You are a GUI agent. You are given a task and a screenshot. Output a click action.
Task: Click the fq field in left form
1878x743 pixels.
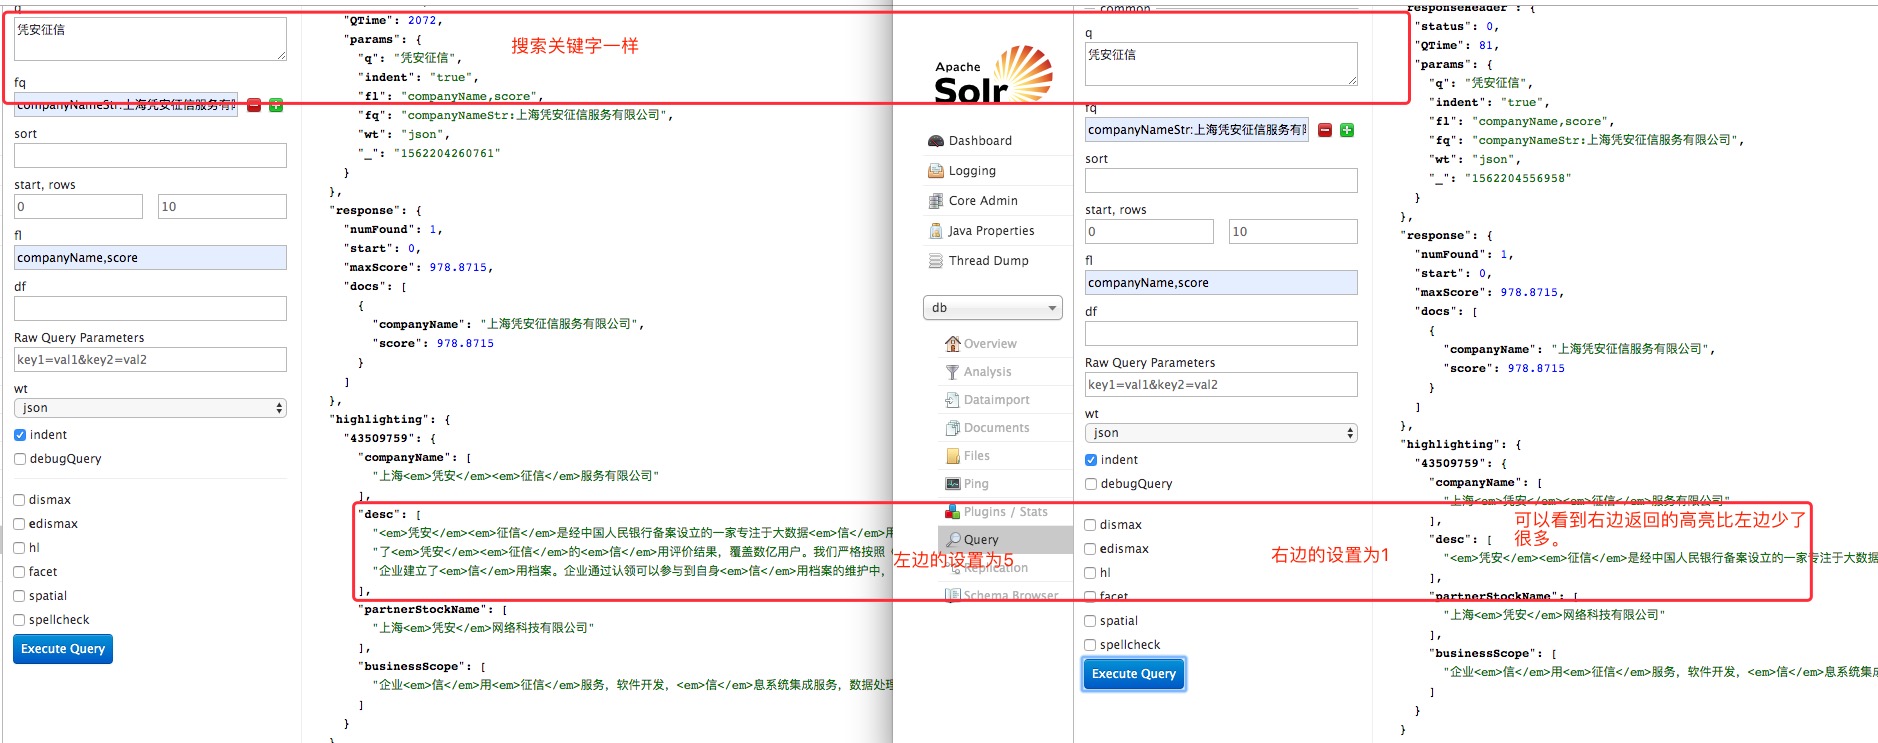(x=126, y=105)
